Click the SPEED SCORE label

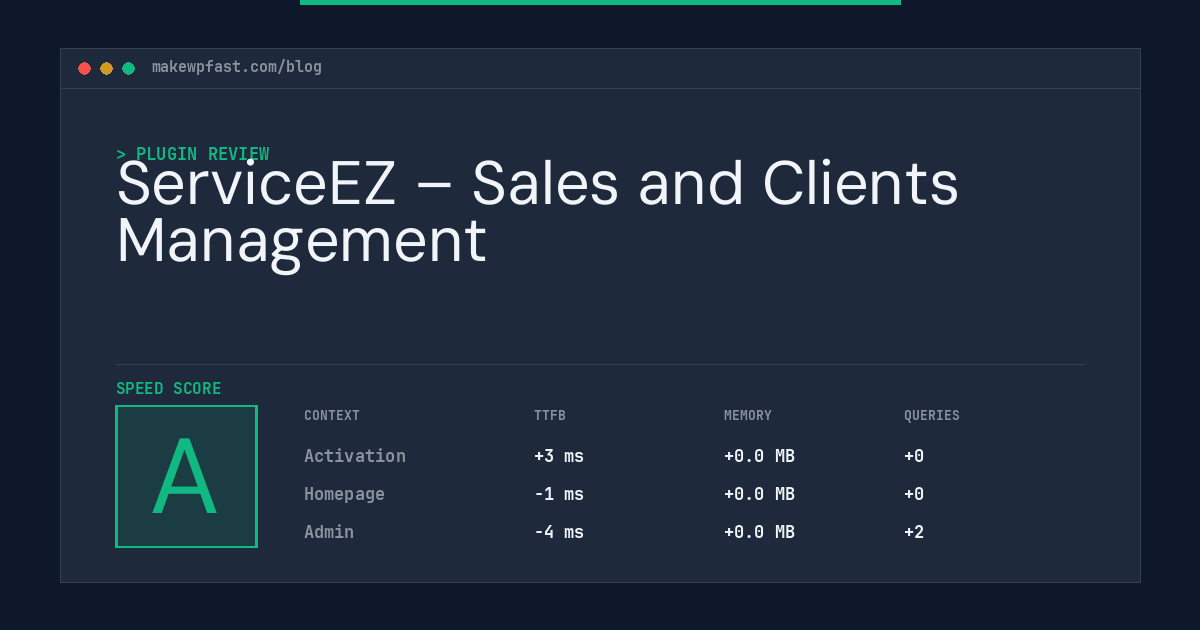[169, 389]
